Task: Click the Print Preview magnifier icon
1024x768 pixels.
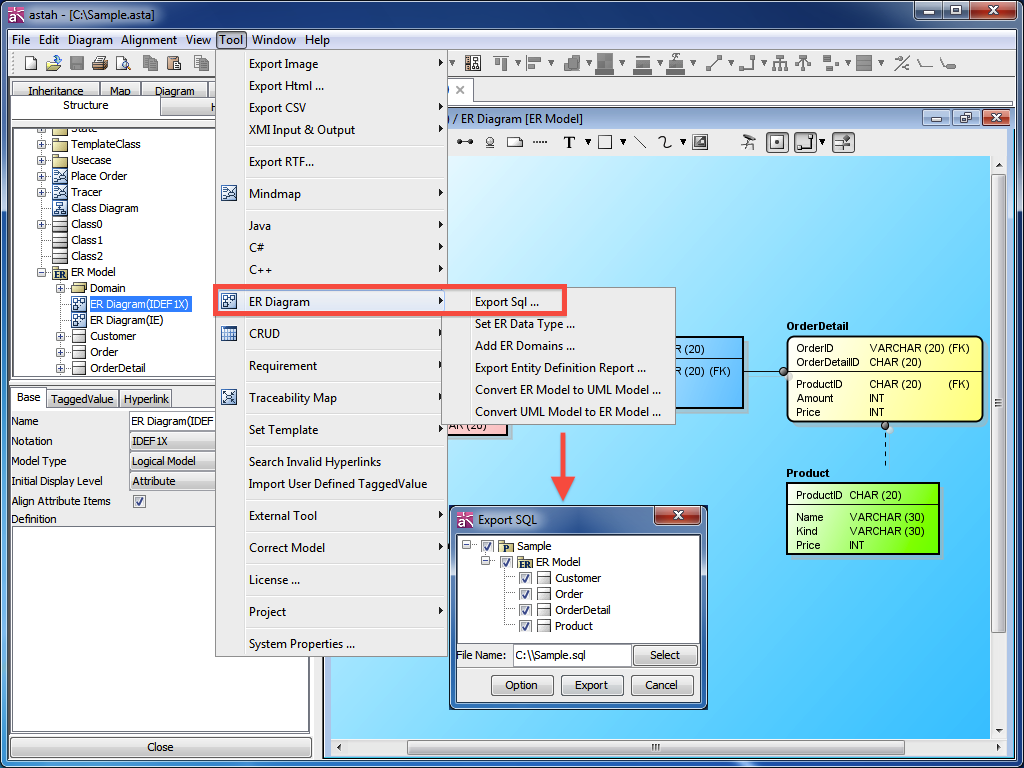Action: click(x=123, y=63)
